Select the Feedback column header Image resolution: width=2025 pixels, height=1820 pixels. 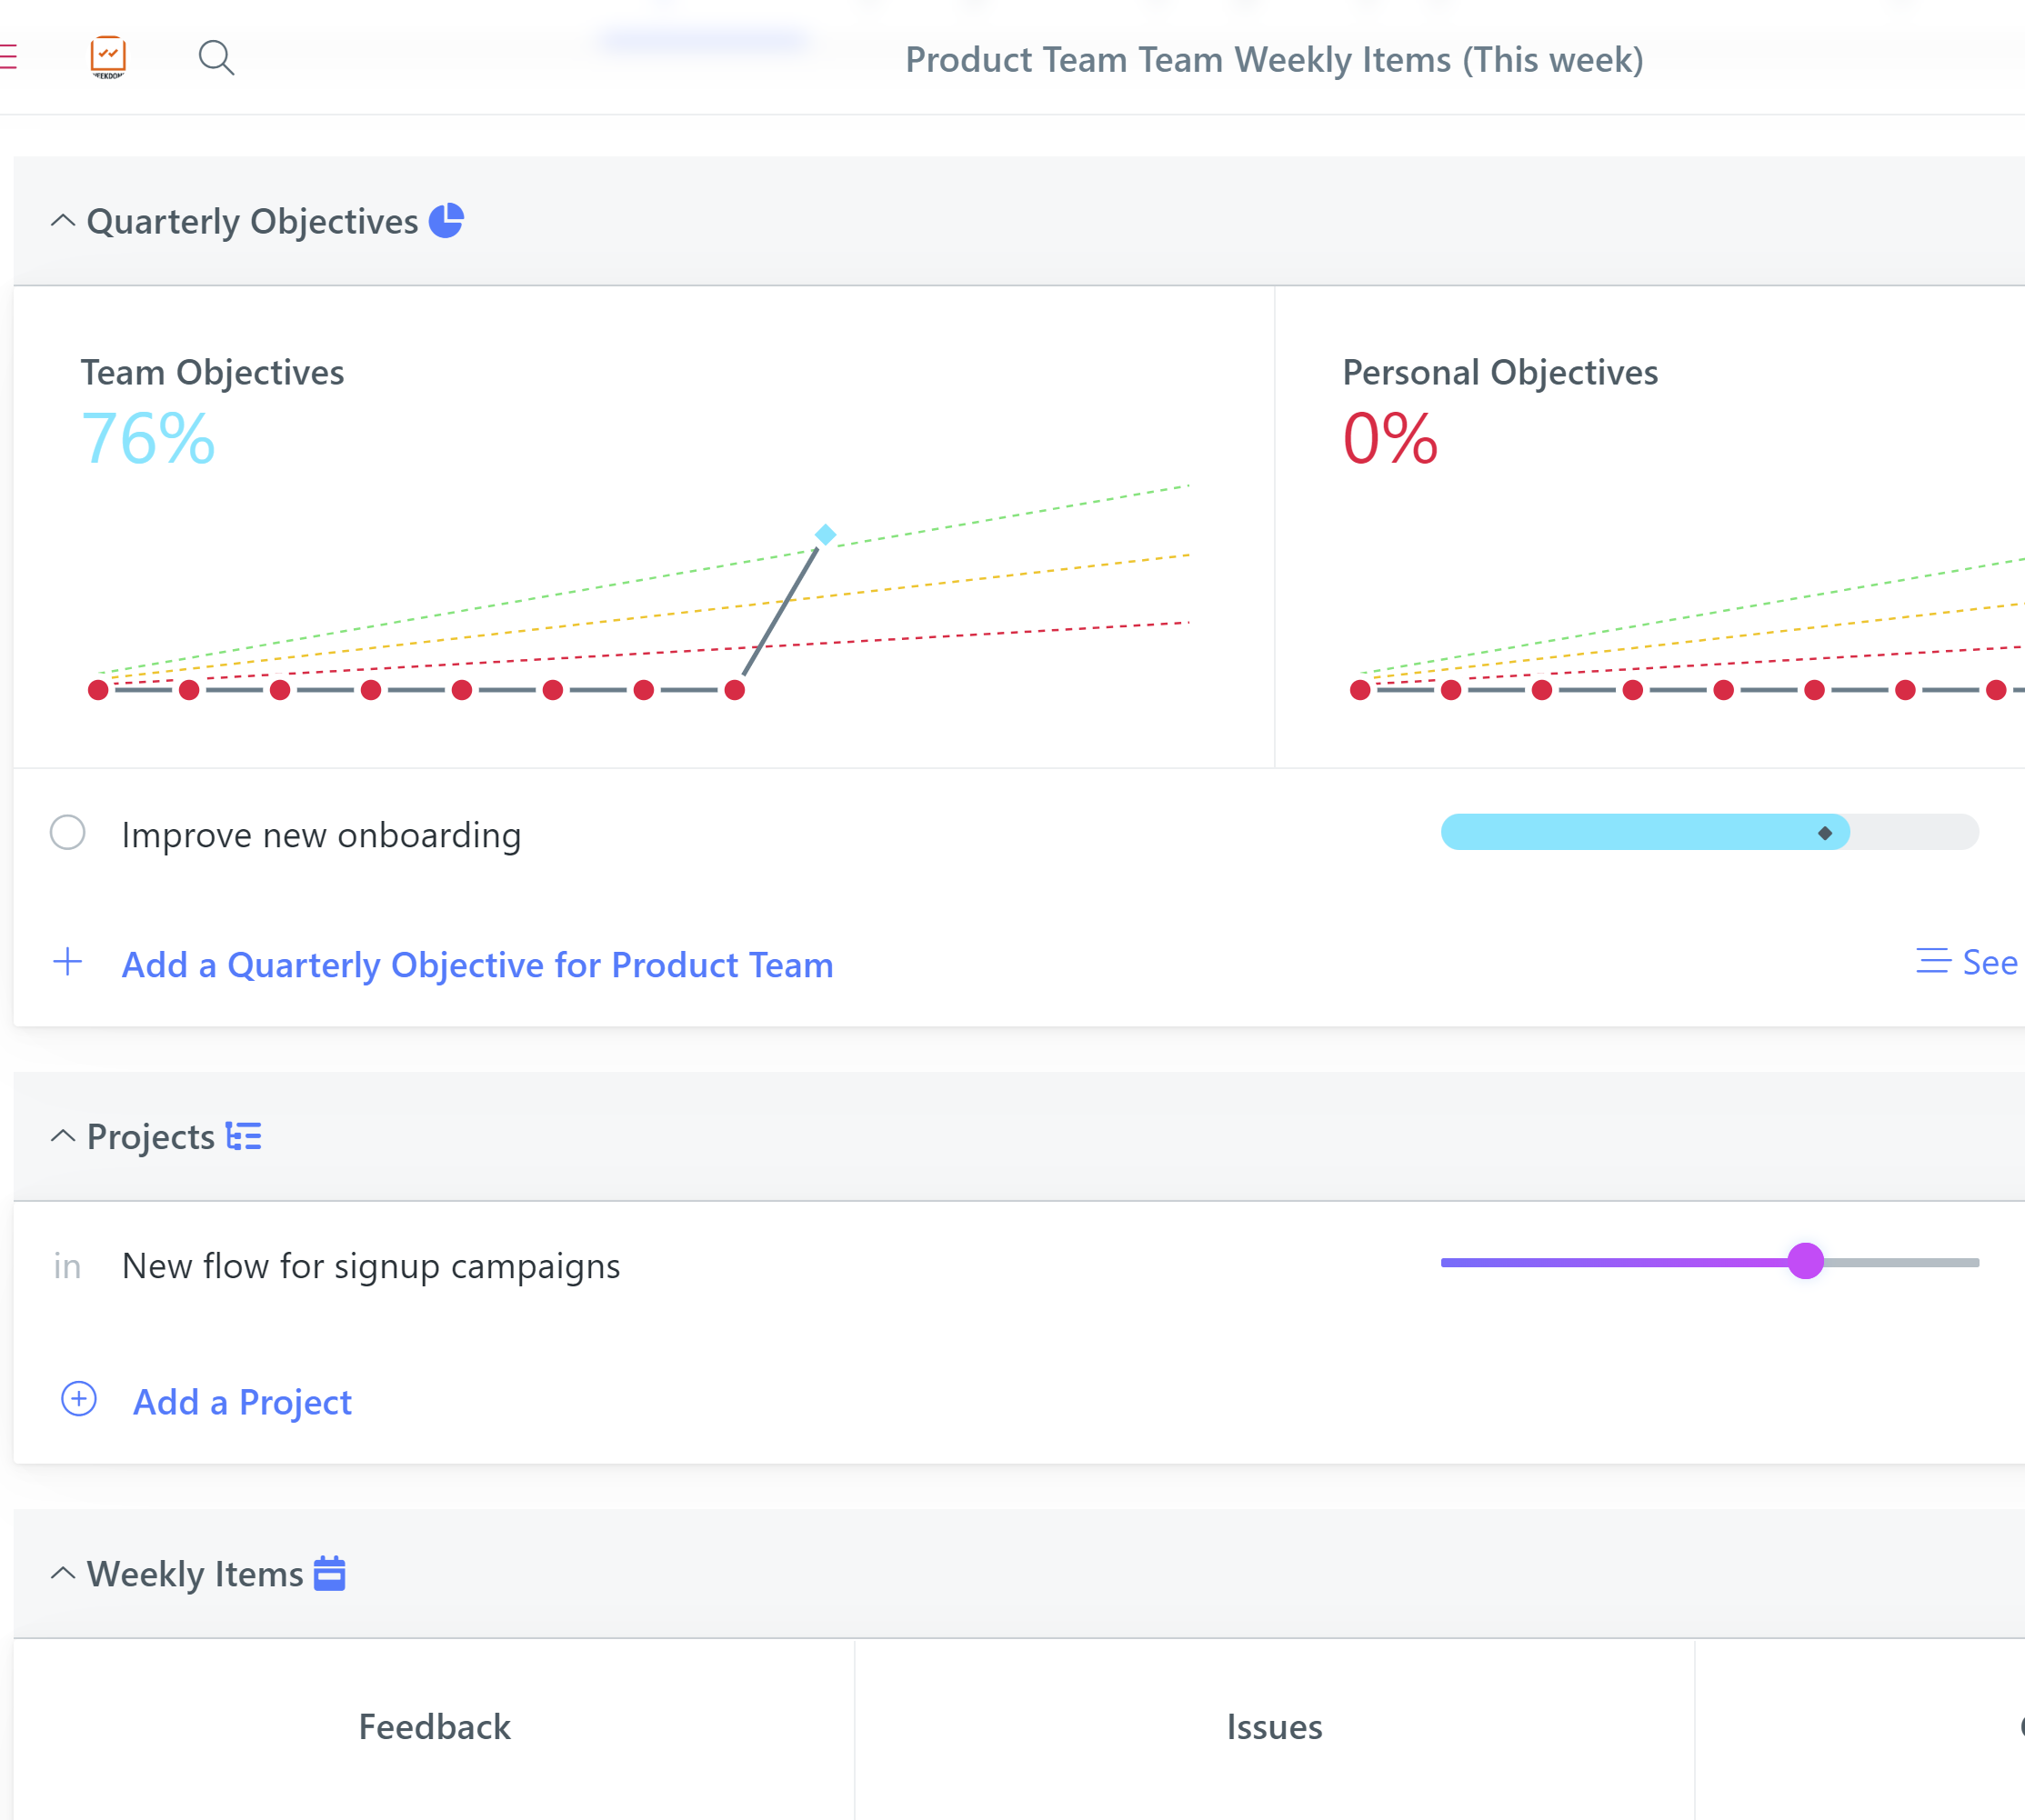point(434,1727)
